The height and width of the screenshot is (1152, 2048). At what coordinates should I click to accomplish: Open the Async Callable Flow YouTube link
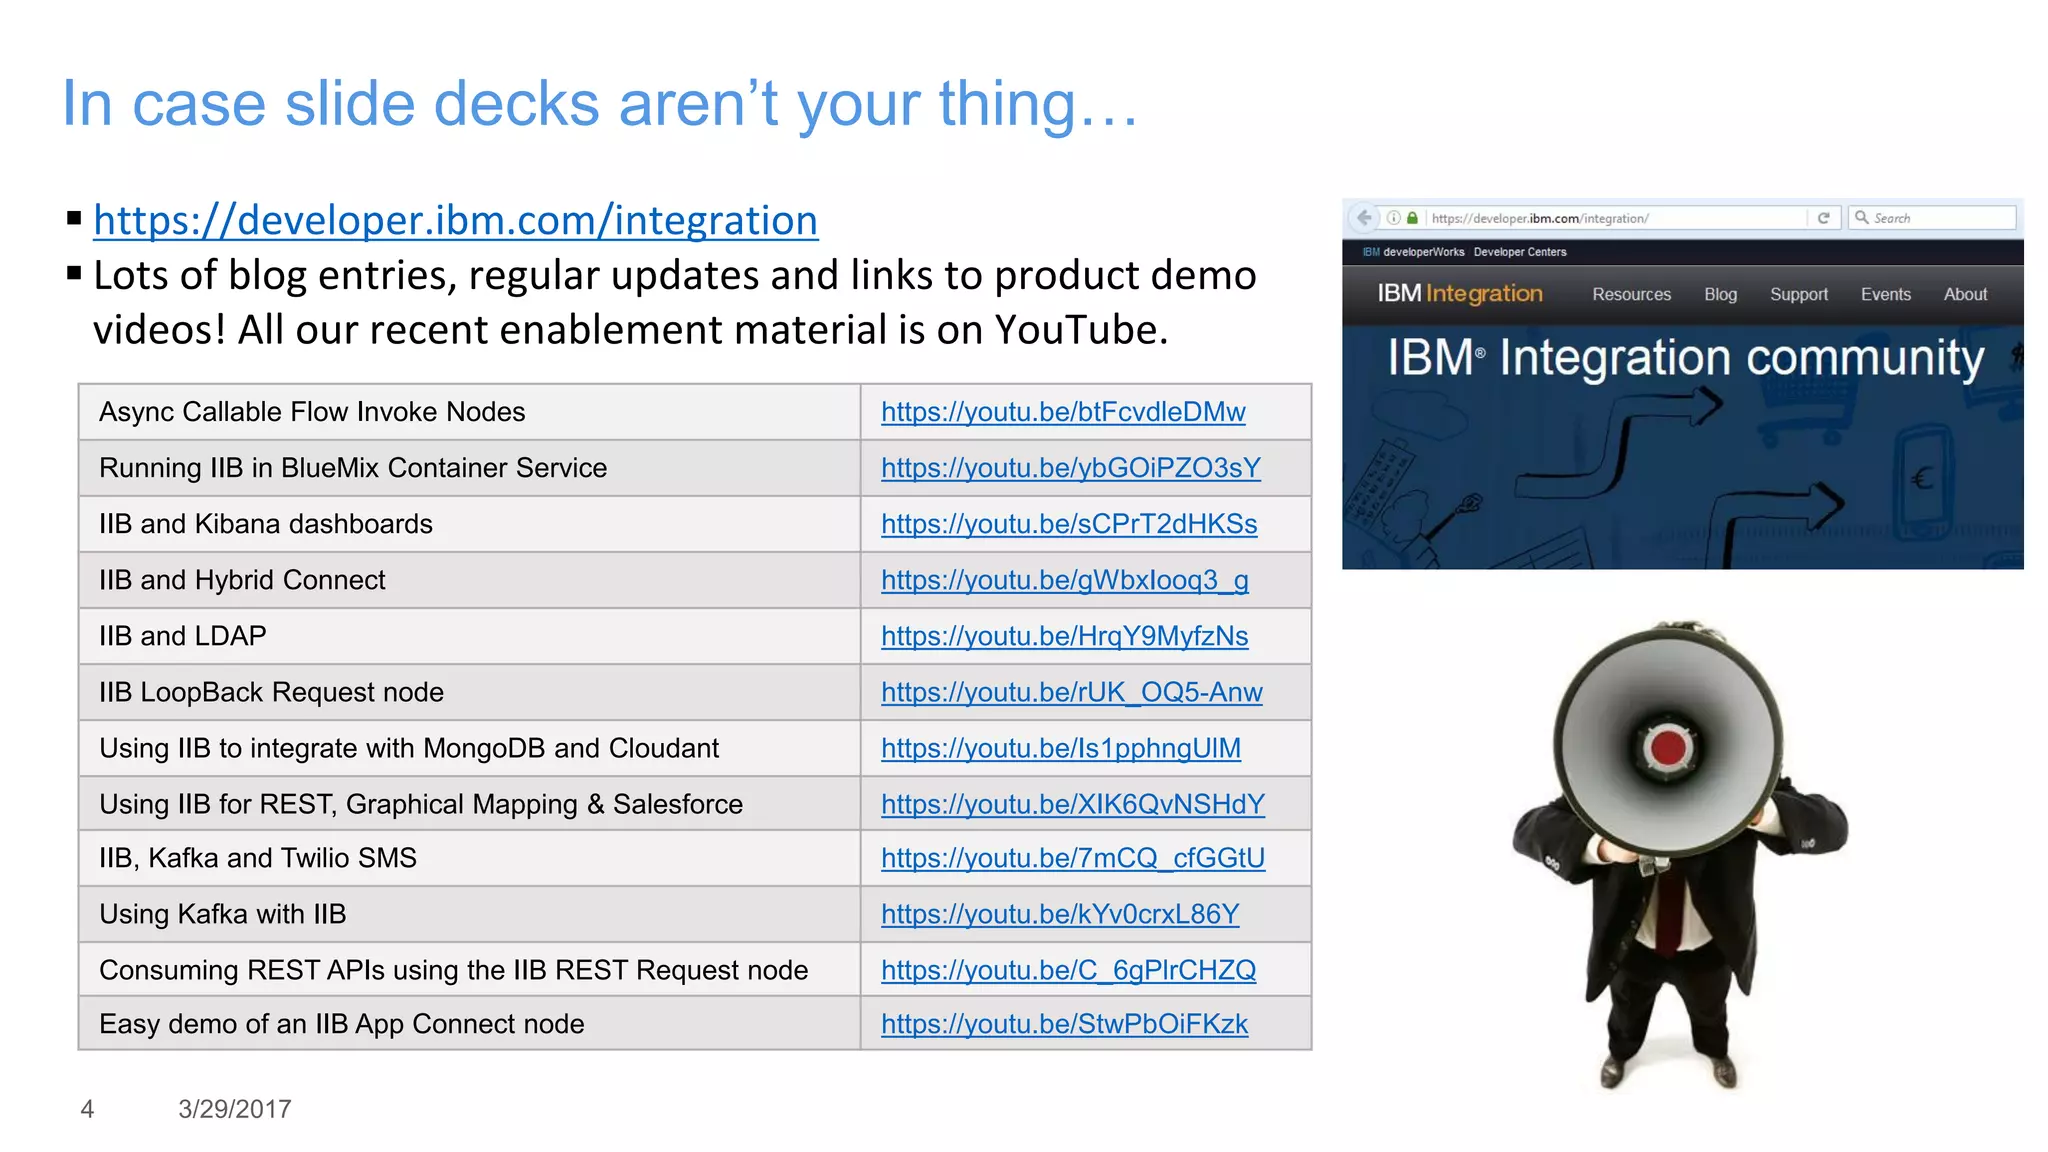coord(1062,412)
